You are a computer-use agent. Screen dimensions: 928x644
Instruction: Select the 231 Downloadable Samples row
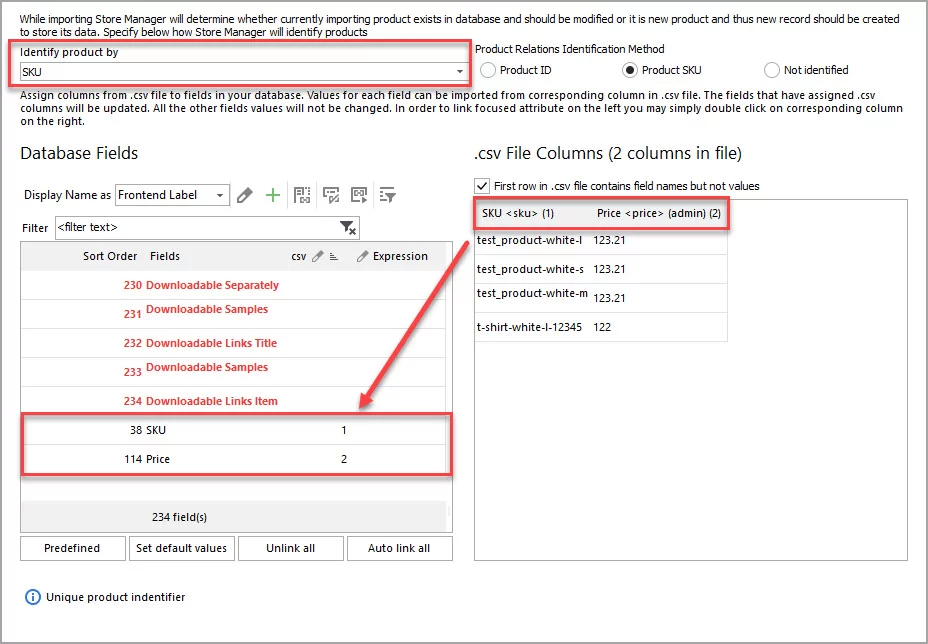(233, 314)
